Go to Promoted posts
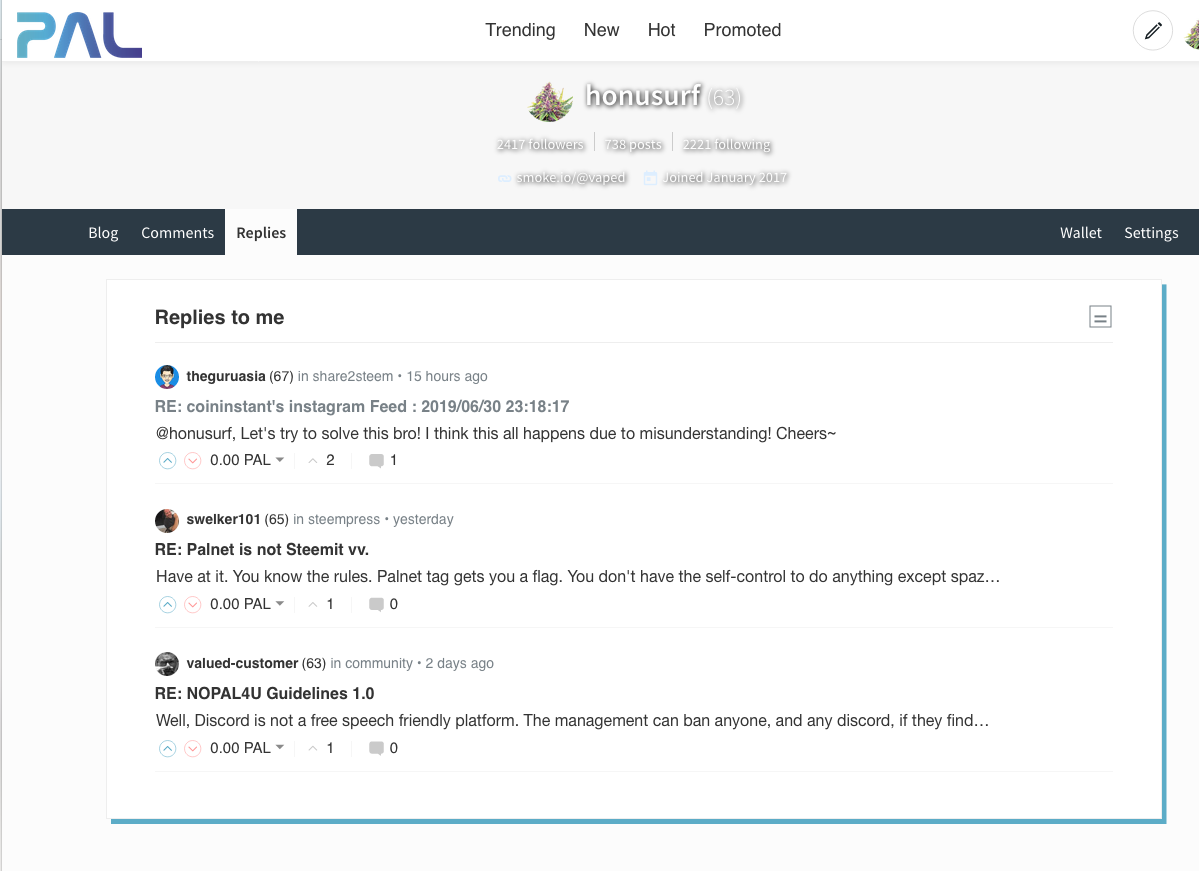 tap(742, 30)
